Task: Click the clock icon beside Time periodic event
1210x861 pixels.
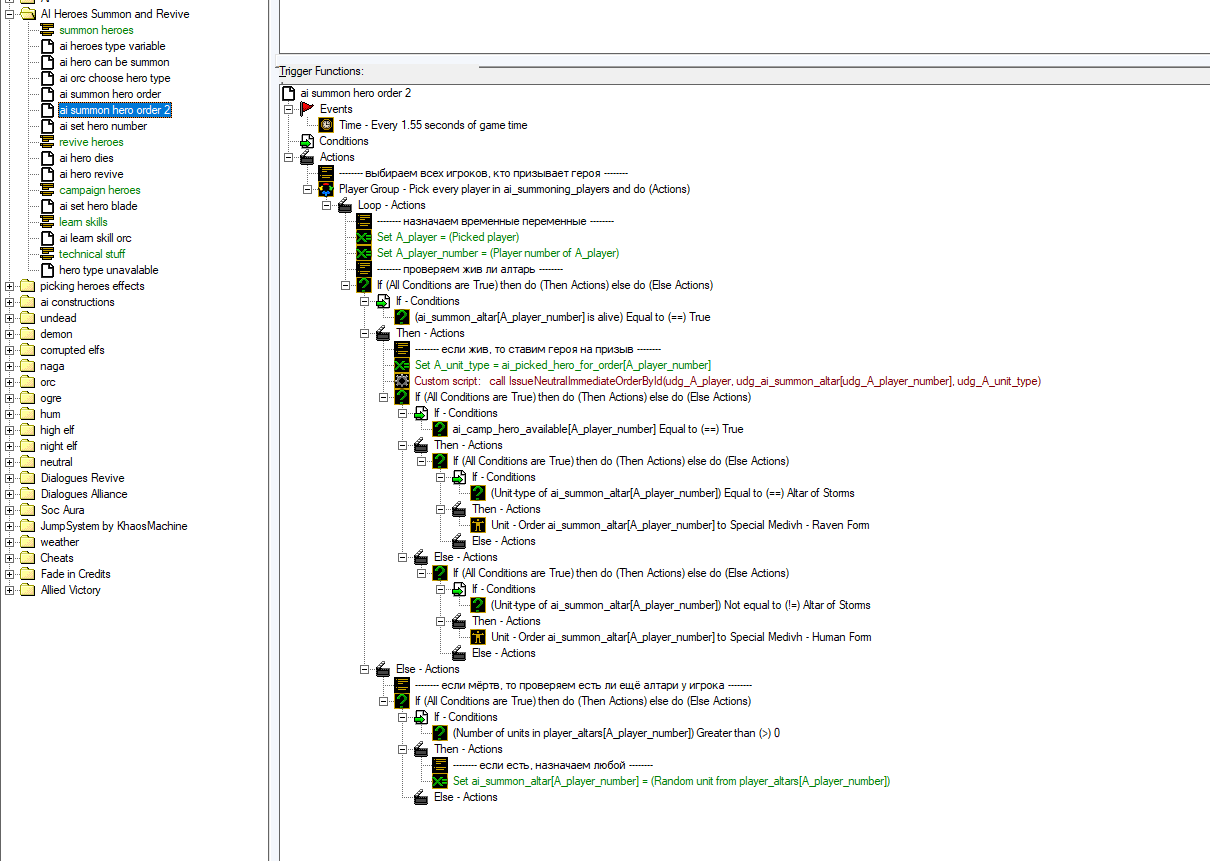Action: [326, 125]
